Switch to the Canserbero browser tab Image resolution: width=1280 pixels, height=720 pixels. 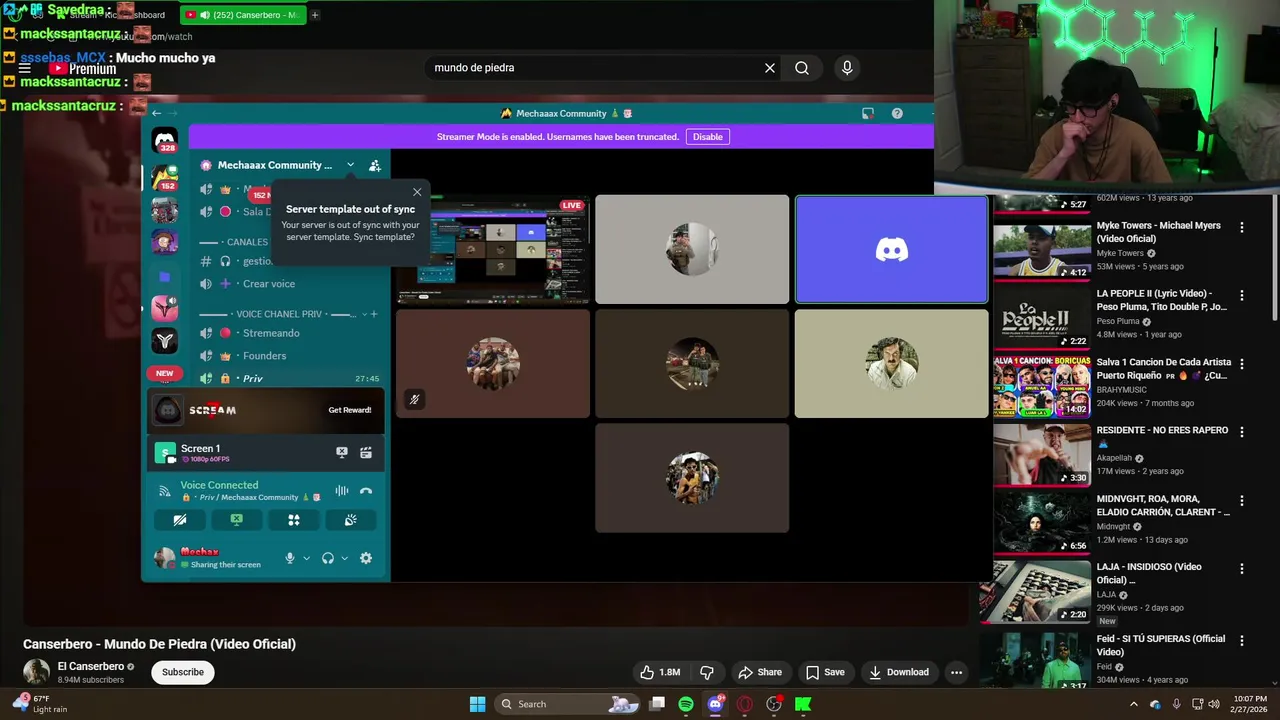coord(243,15)
